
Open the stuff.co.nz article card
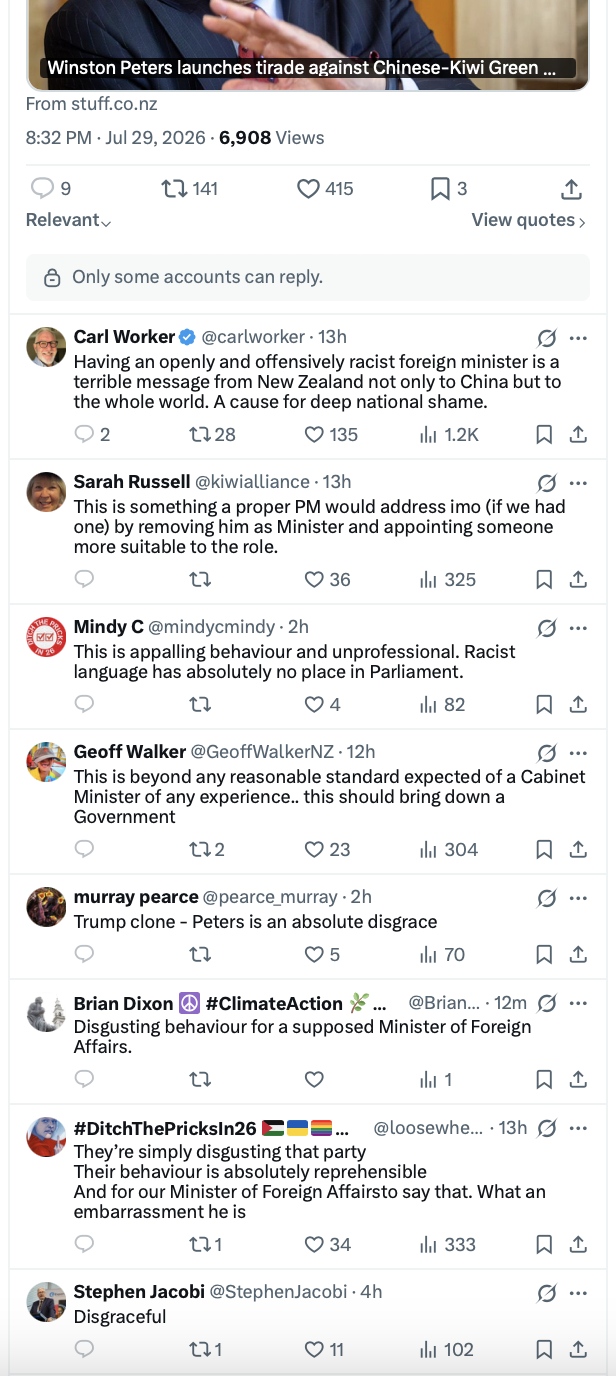point(308,46)
